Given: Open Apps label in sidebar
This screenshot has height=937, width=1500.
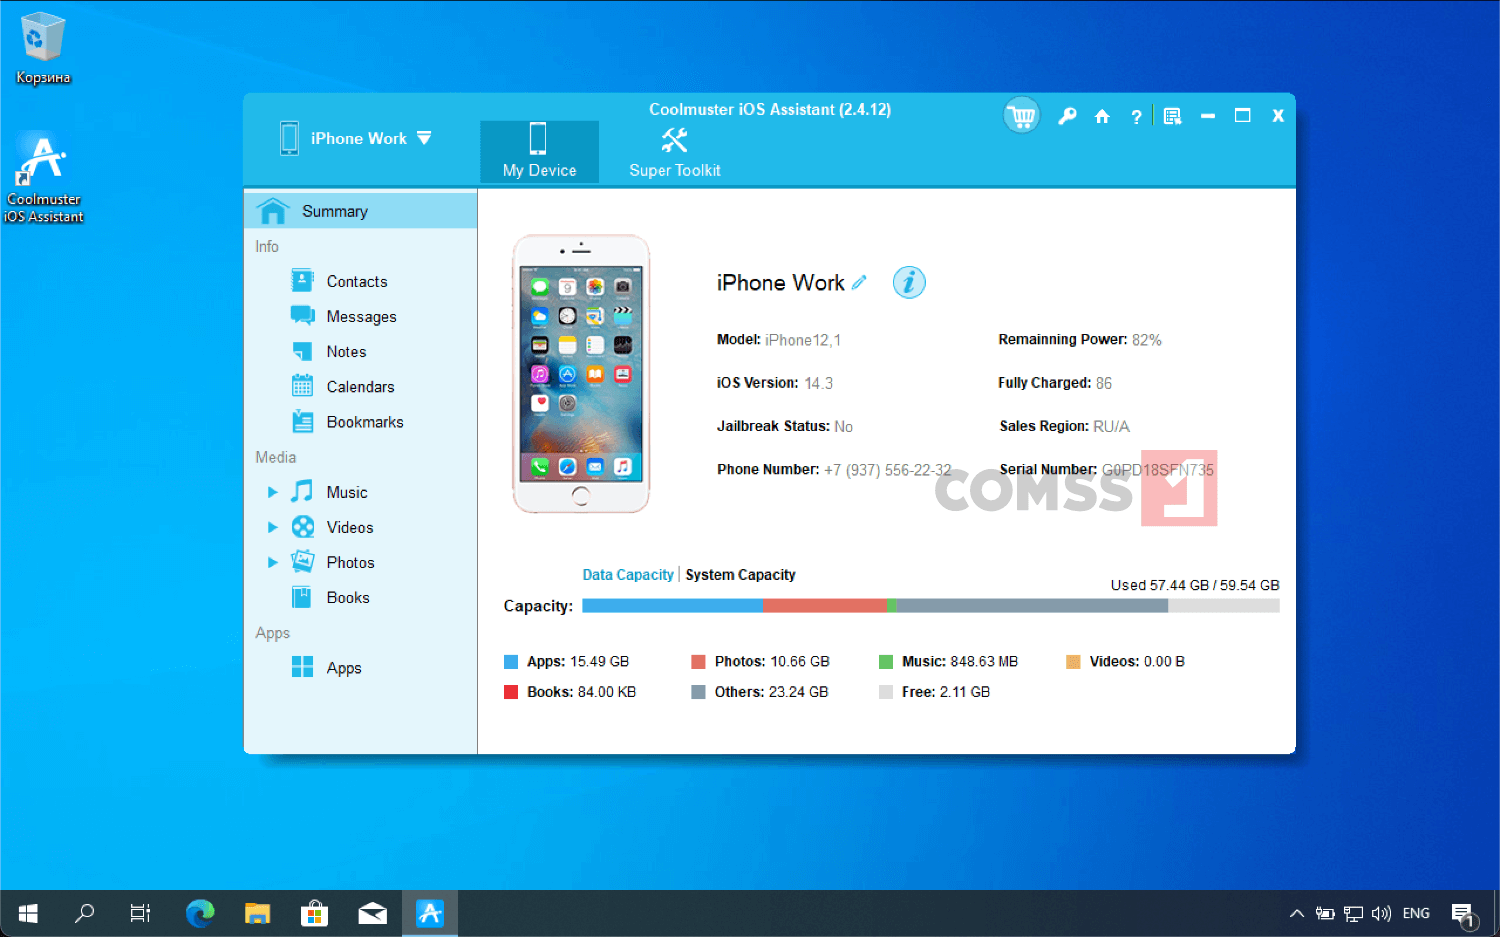Looking at the screenshot, I should pos(344,668).
